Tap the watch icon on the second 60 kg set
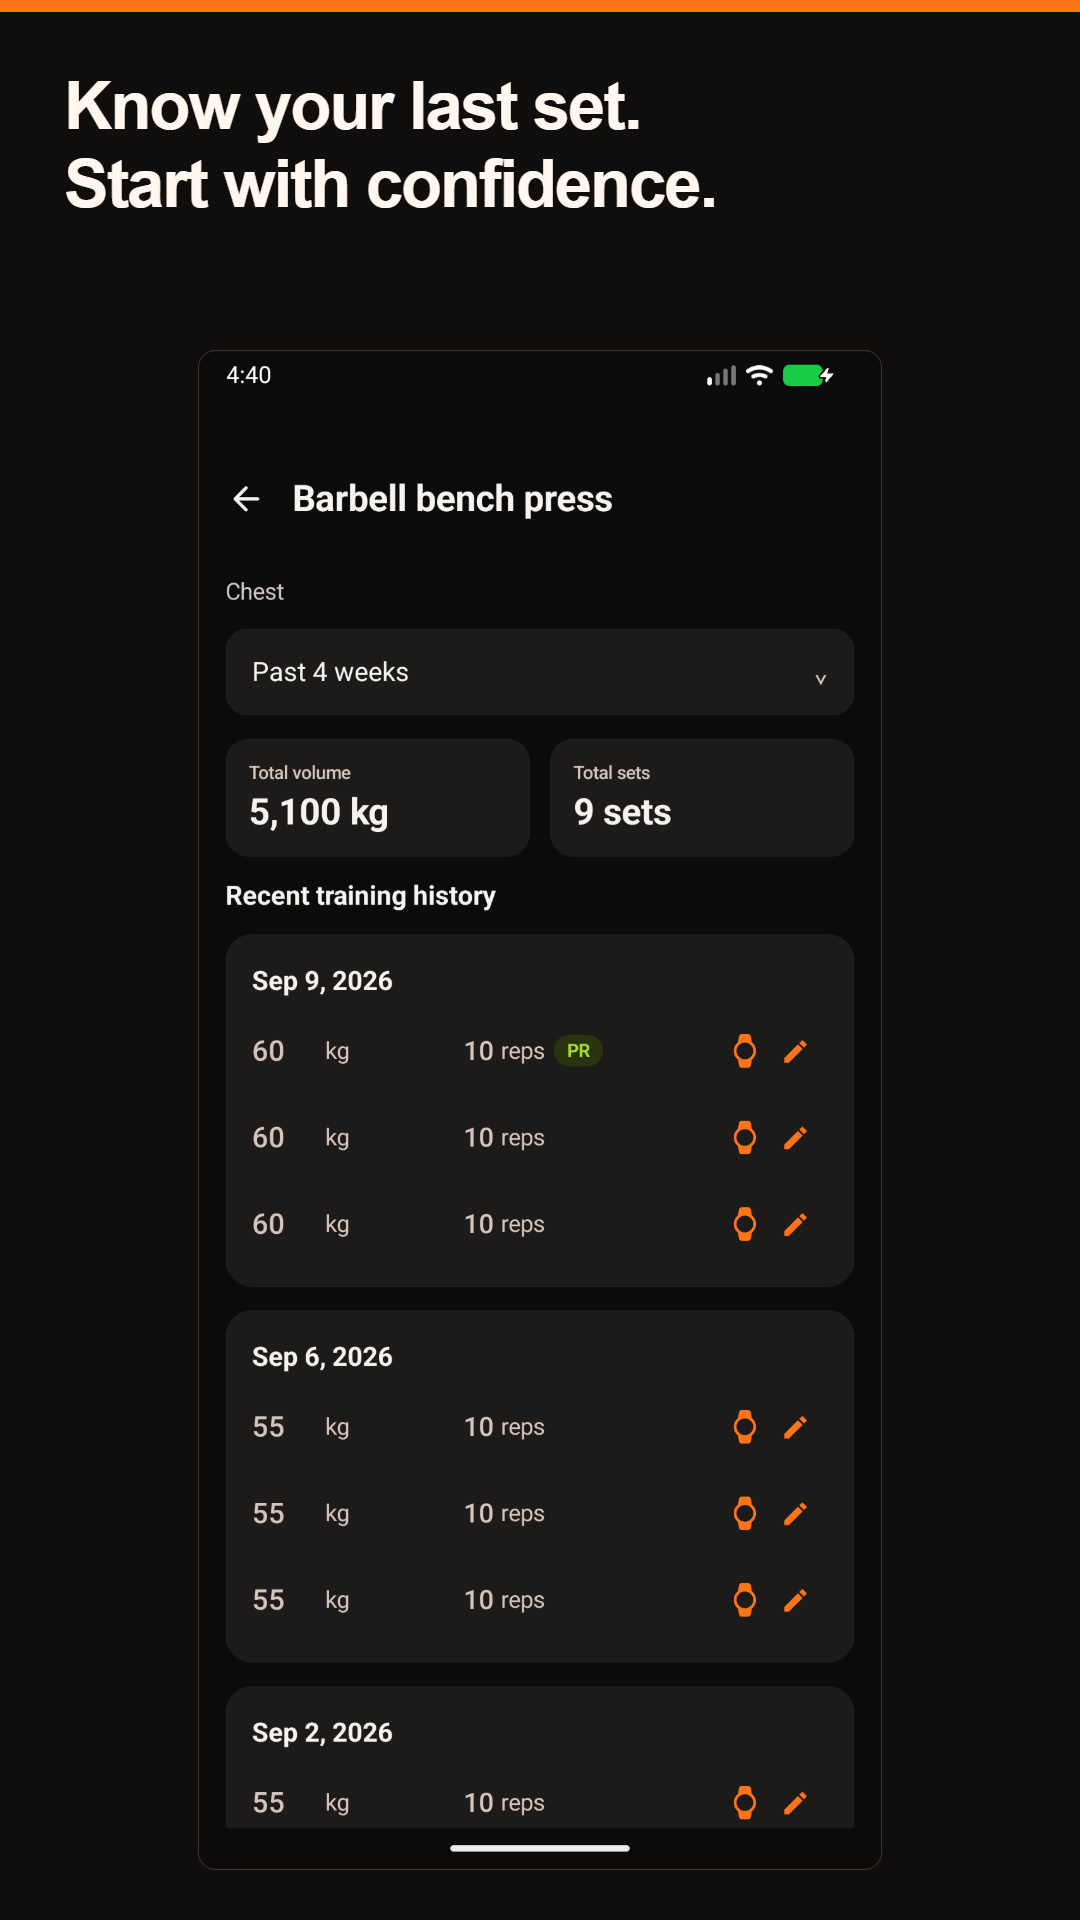 click(x=745, y=1138)
